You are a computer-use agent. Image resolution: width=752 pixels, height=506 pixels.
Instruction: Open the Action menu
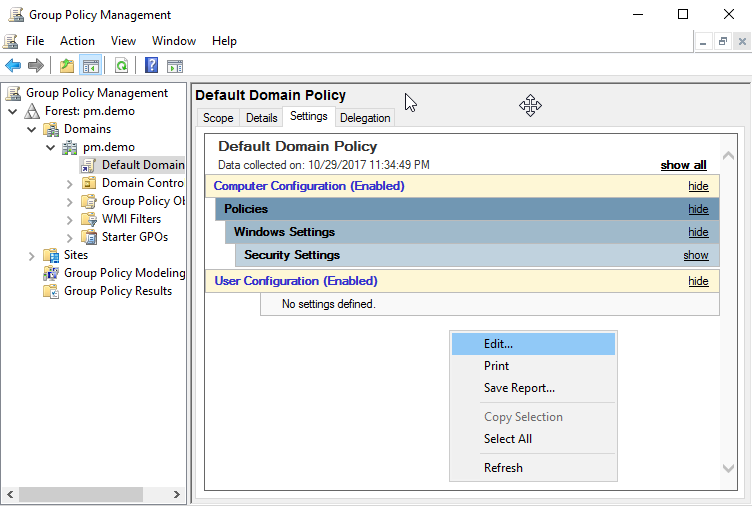click(x=77, y=41)
